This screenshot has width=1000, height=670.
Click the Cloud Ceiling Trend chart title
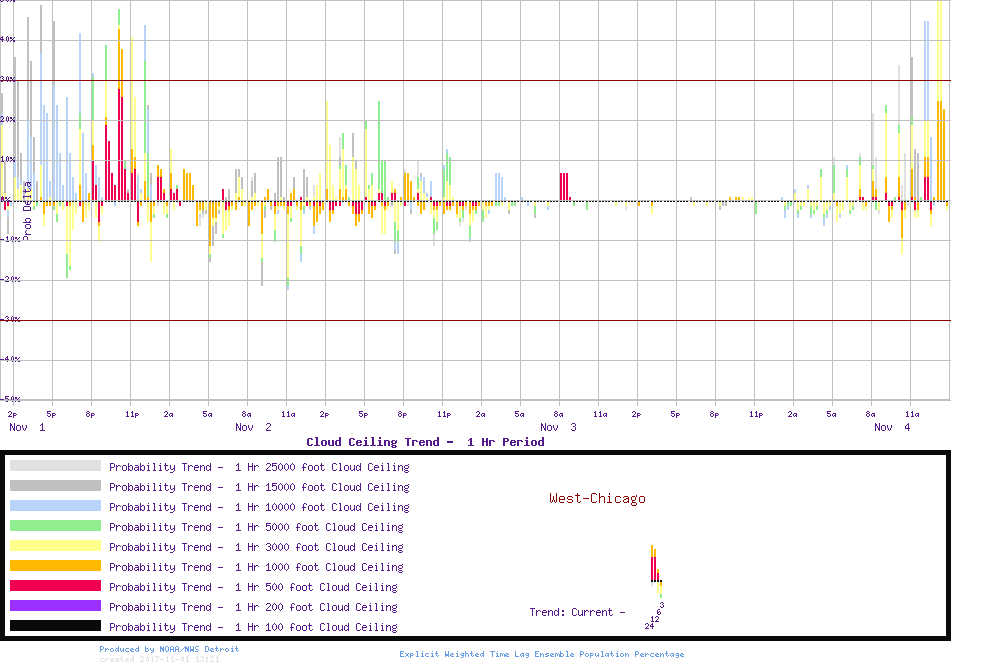[425, 442]
